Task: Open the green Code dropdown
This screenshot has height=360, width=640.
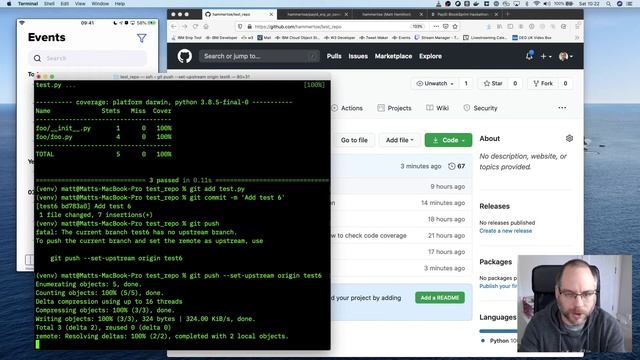Action: (x=448, y=140)
